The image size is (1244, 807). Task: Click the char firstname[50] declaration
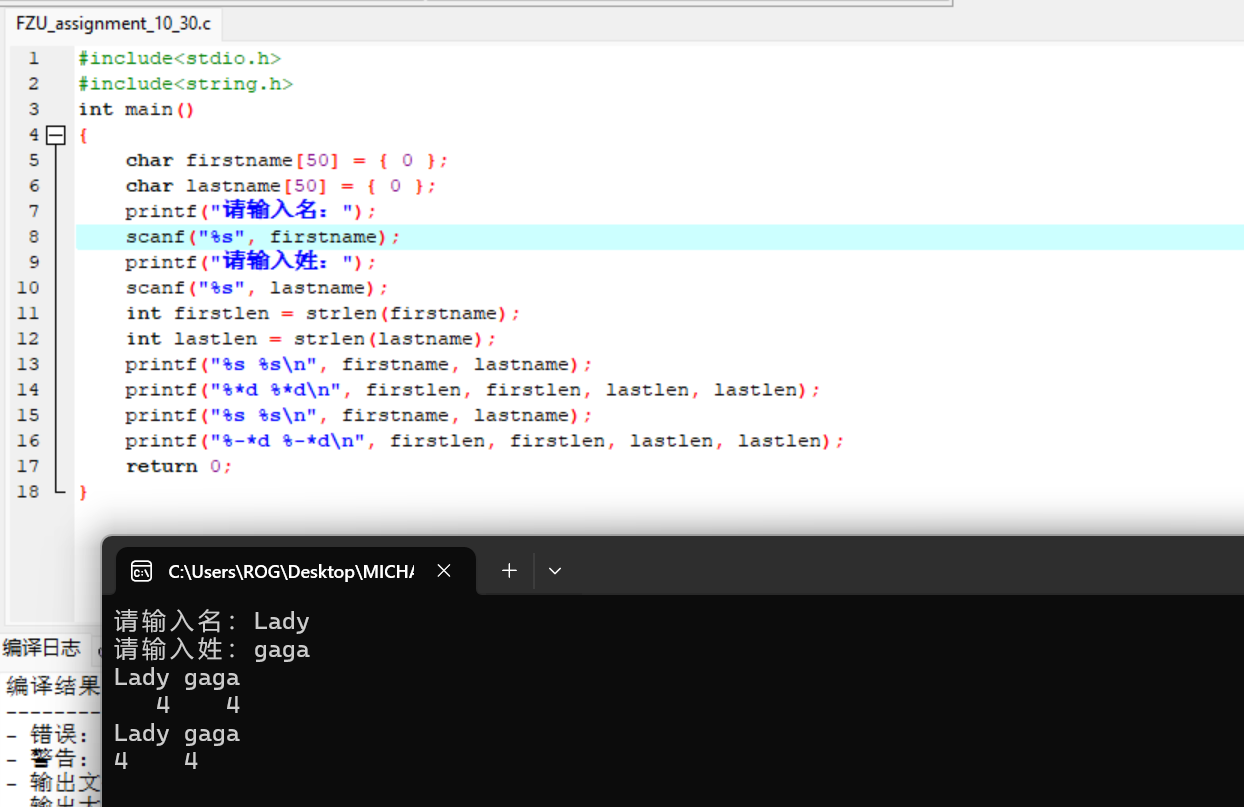tap(287, 161)
